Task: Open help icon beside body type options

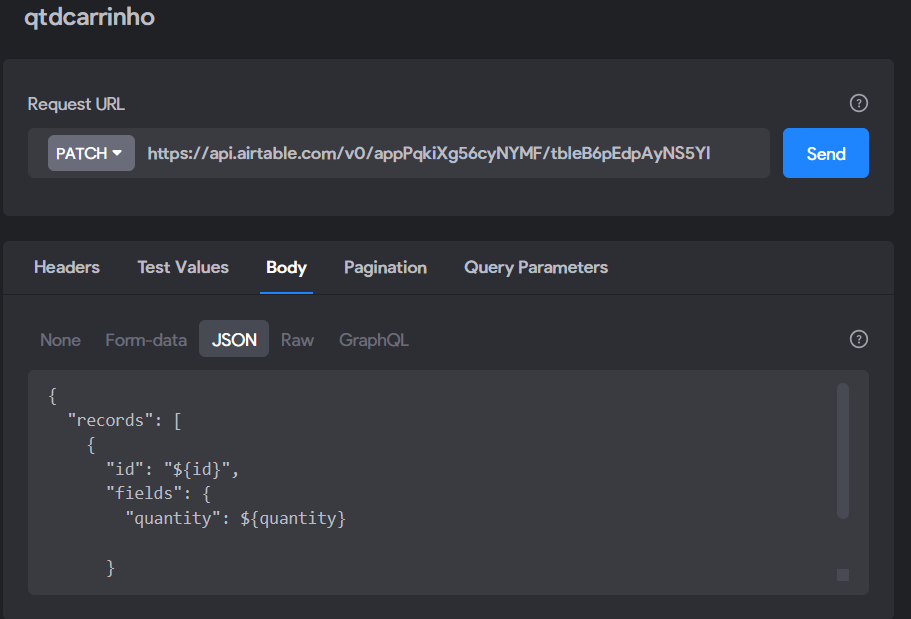Action: pos(858,339)
